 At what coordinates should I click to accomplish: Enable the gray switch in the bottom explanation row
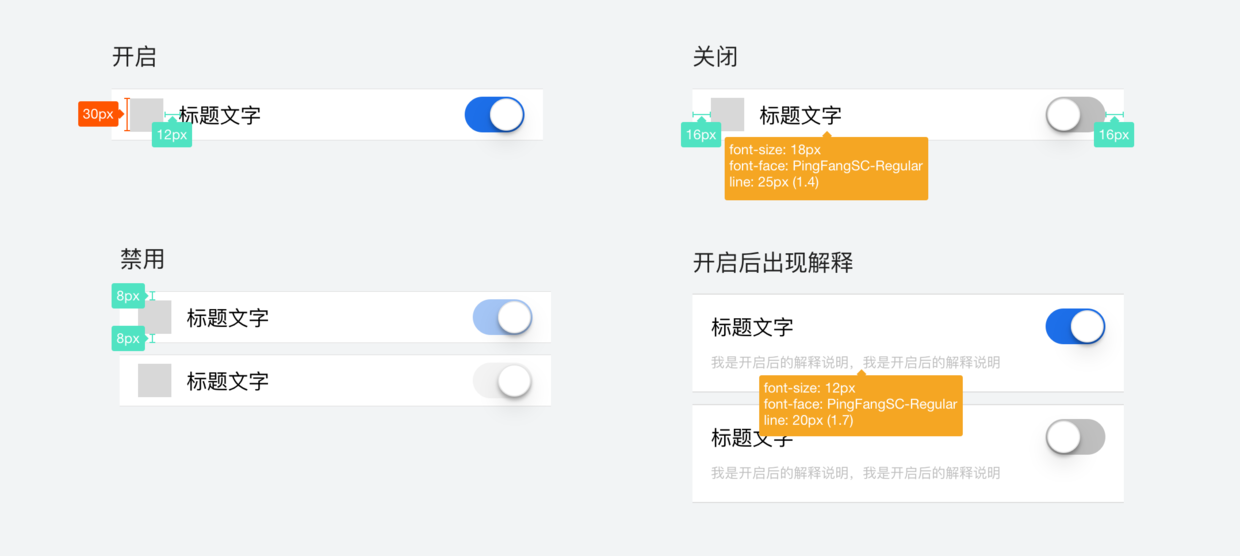point(1076,437)
